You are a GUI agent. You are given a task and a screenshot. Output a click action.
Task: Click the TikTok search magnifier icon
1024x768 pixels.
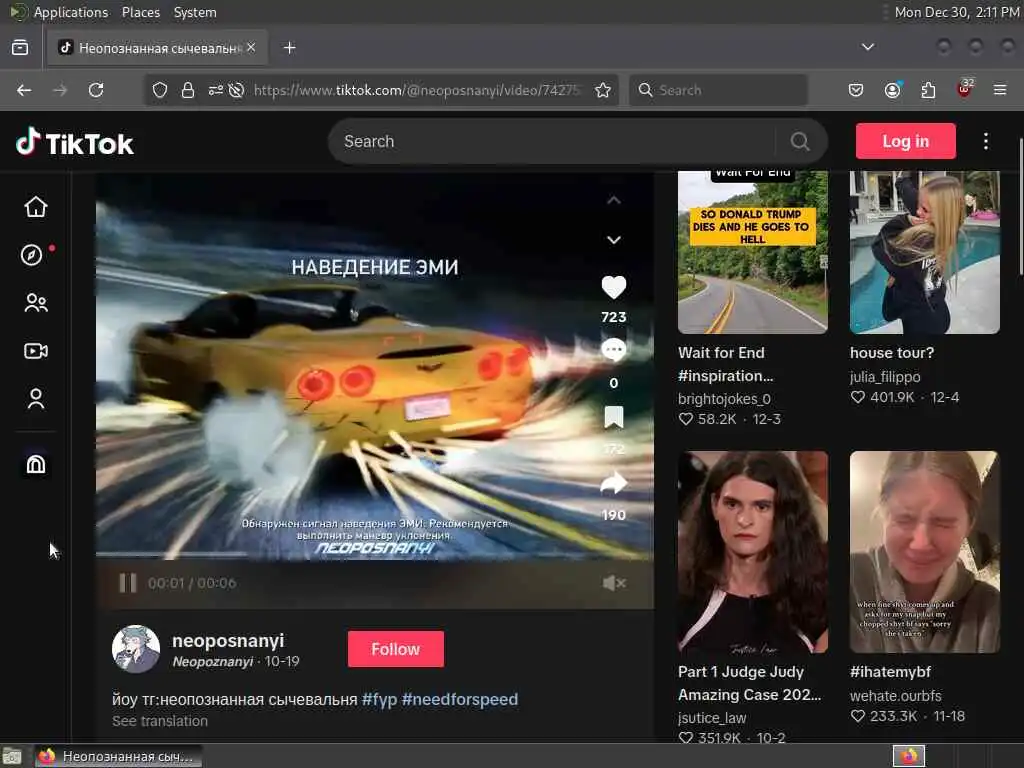pos(800,141)
